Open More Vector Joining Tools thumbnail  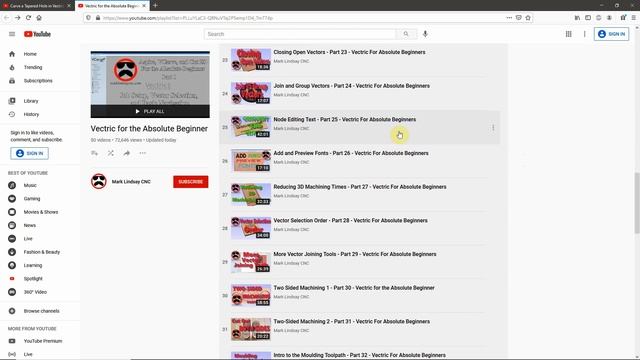point(251,262)
